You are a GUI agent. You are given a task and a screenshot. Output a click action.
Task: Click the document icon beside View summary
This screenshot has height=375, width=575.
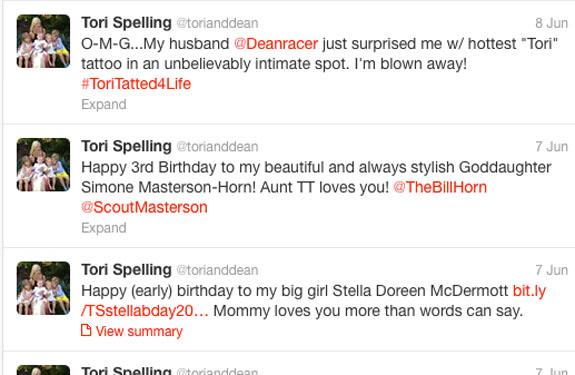coord(86,330)
